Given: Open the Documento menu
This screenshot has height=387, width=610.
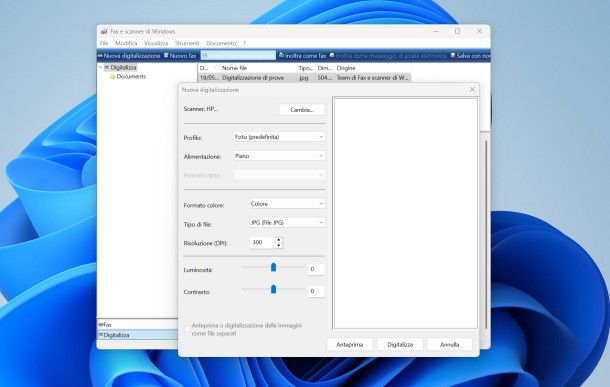Looking at the screenshot, I should (221, 43).
